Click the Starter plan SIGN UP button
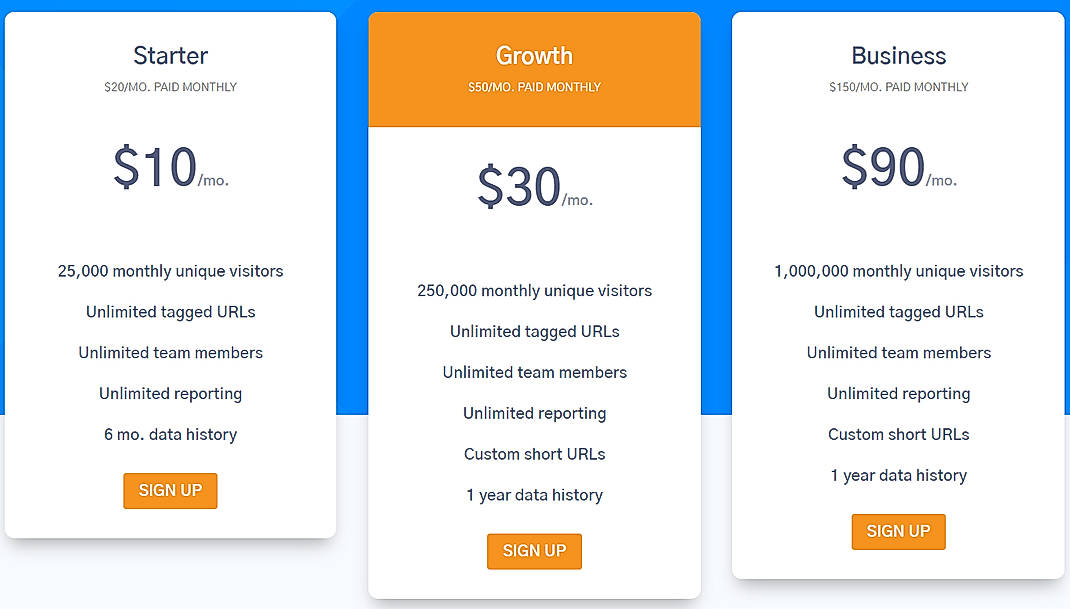Viewport: 1070px width, 609px height. point(170,491)
